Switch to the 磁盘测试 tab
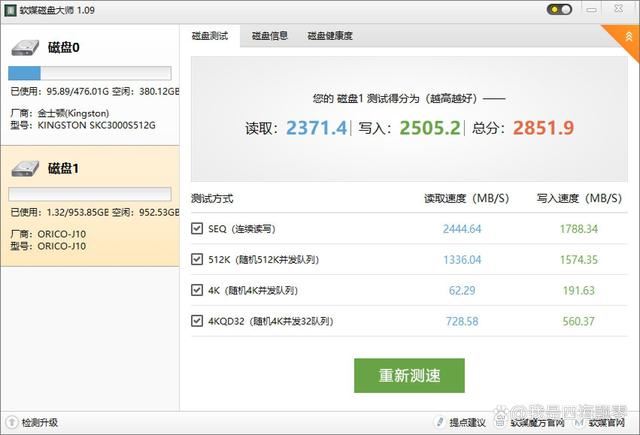 (210, 36)
